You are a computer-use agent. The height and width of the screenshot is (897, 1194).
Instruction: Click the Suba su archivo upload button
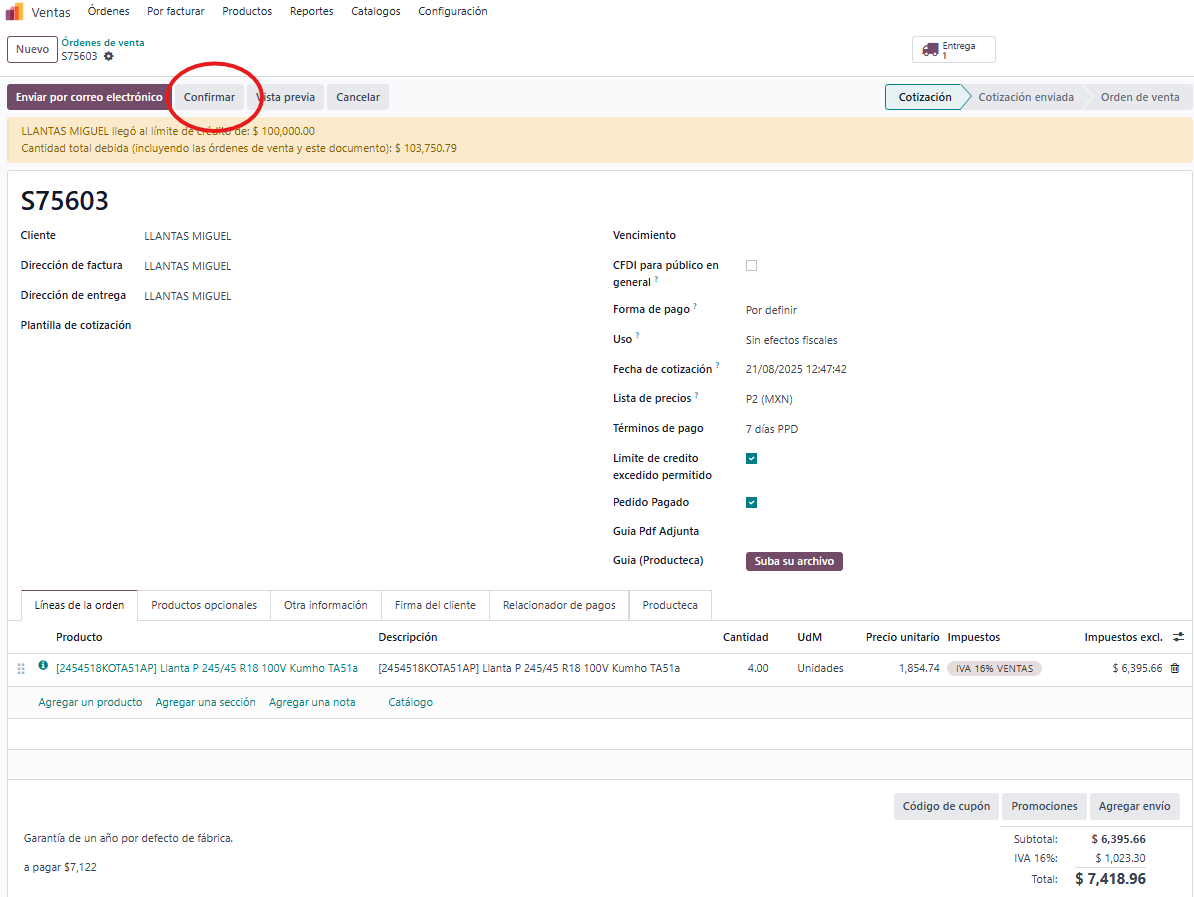(x=794, y=561)
